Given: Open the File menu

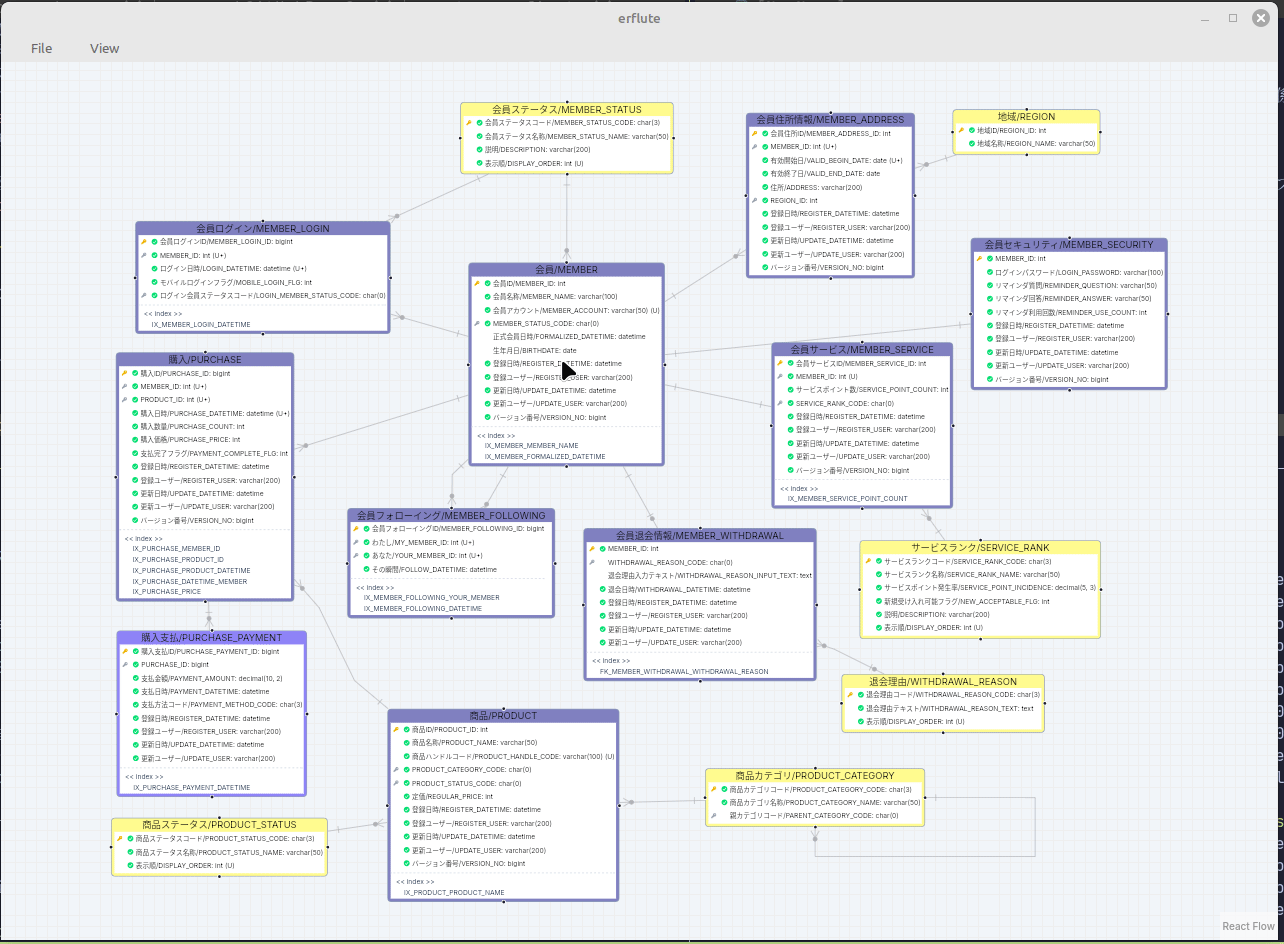Looking at the screenshot, I should pos(41,48).
